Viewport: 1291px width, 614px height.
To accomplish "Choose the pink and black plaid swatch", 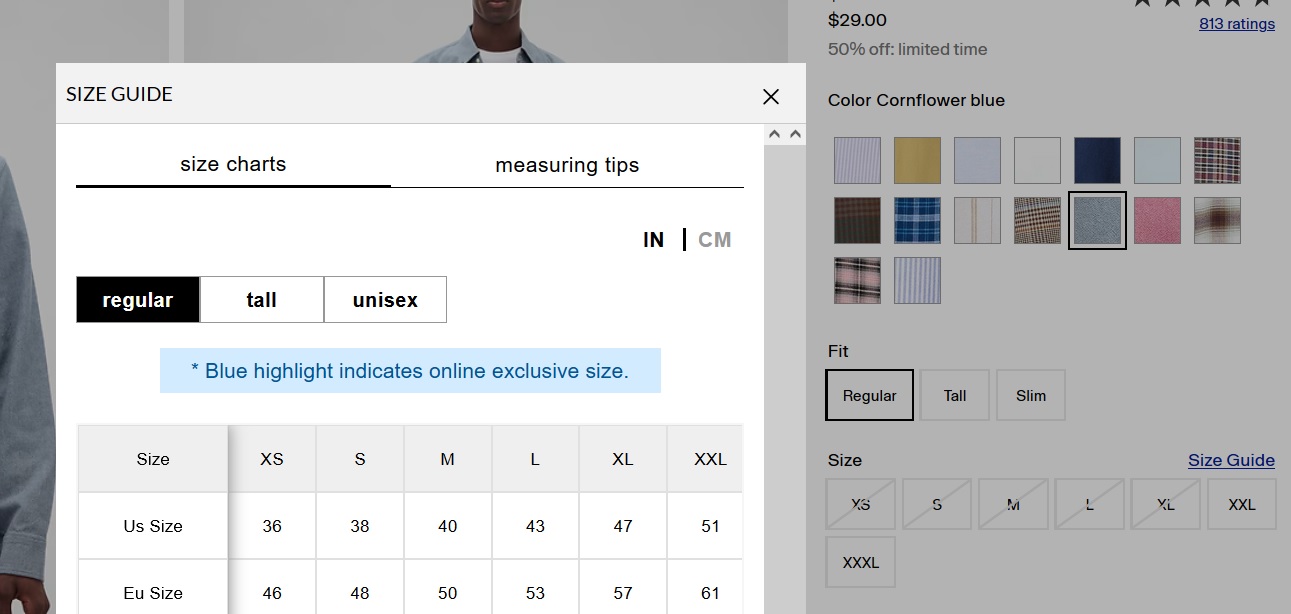I will click(x=857, y=280).
